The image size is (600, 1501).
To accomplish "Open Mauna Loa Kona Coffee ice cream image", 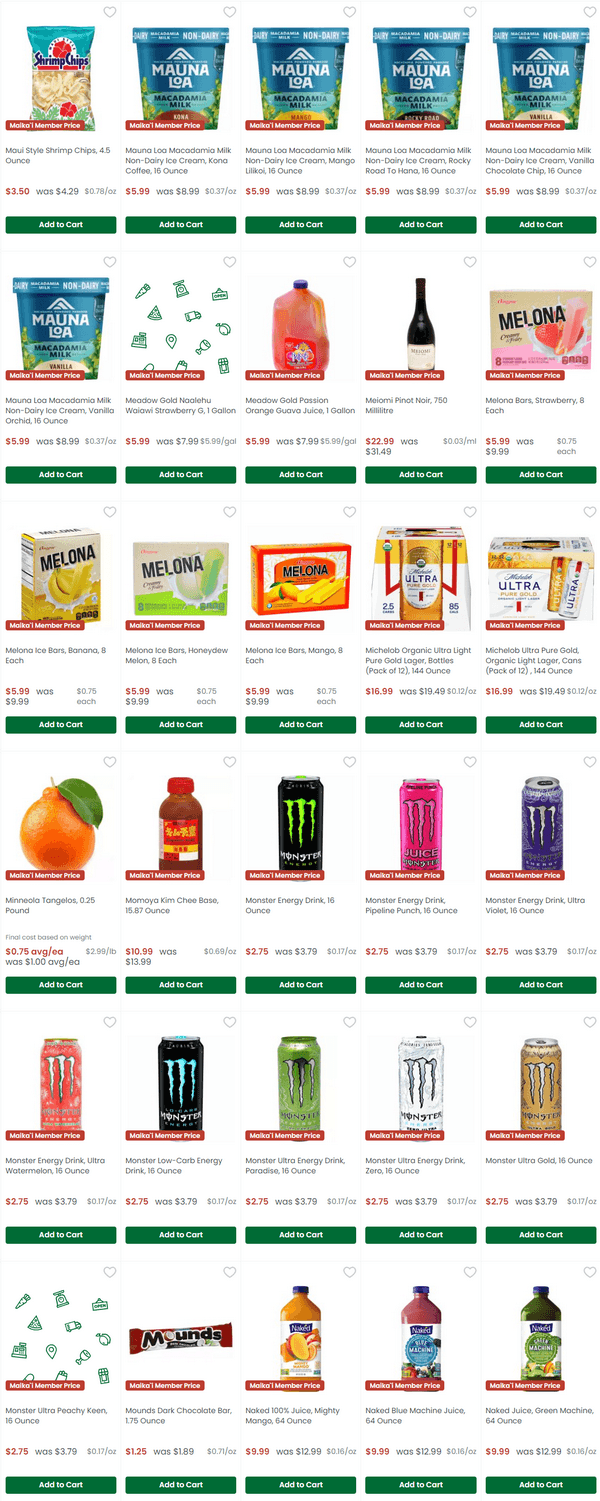I will [181, 75].
